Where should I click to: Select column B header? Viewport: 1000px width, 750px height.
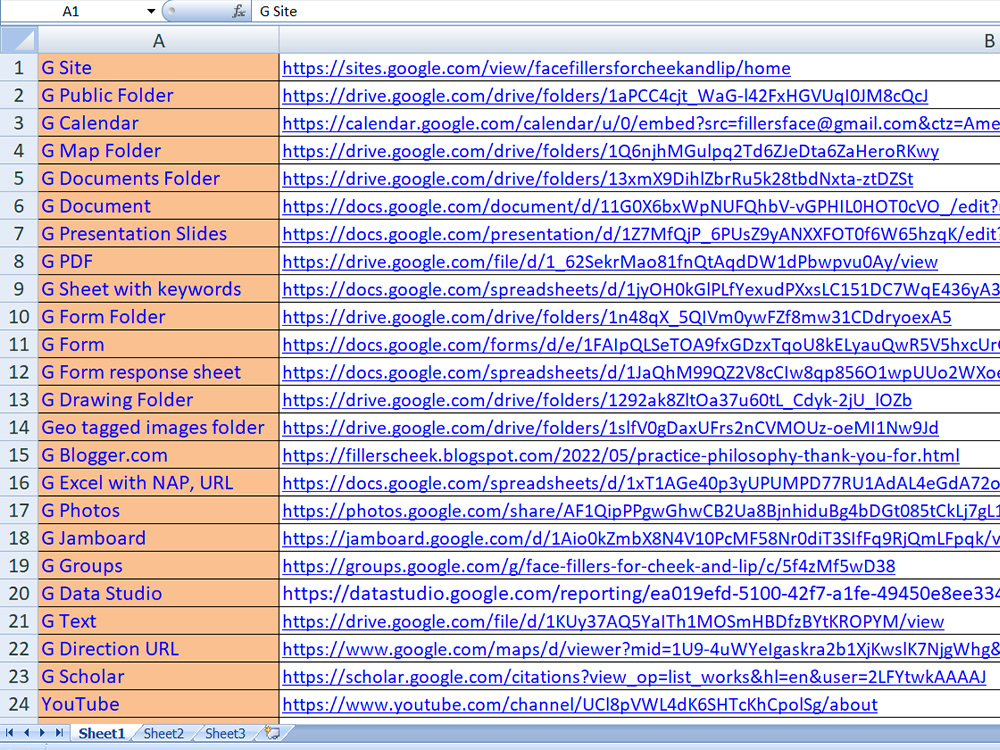tap(640, 41)
